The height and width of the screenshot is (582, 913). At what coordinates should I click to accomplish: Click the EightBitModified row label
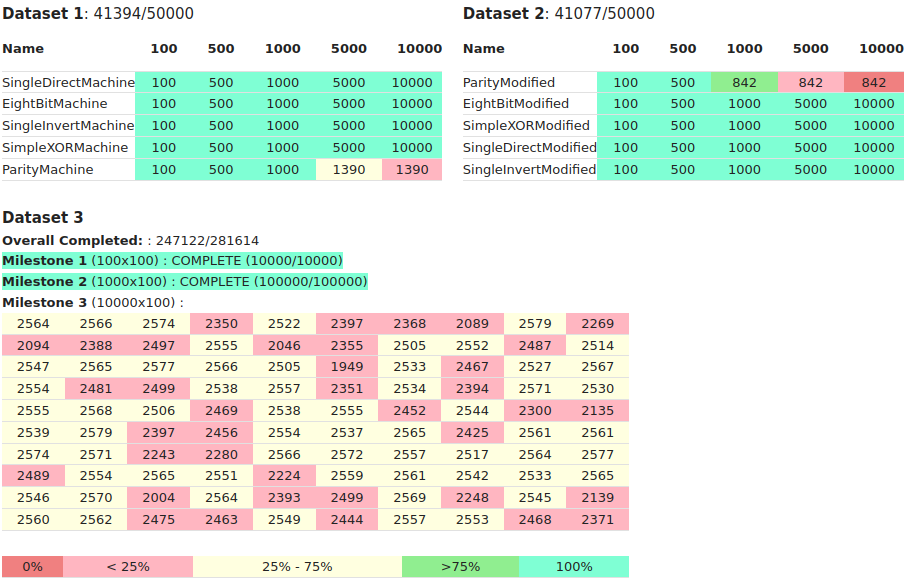pos(516,104)
